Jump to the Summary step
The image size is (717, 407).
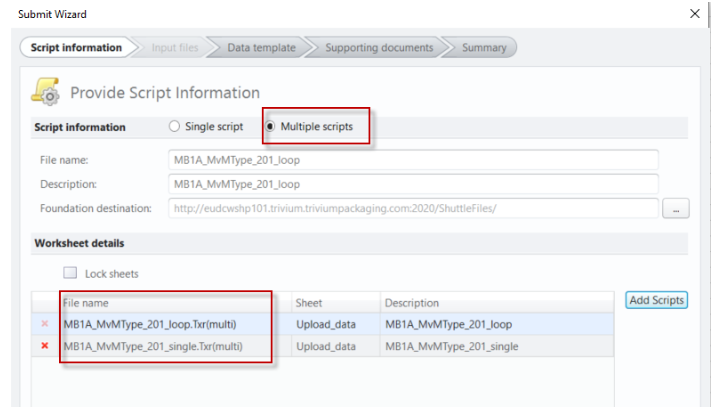[483, 47]
